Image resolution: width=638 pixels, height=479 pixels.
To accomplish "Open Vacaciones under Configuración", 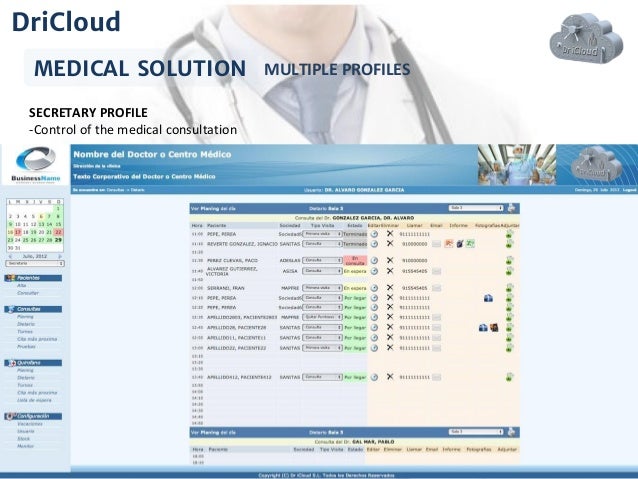I will 30,424.
